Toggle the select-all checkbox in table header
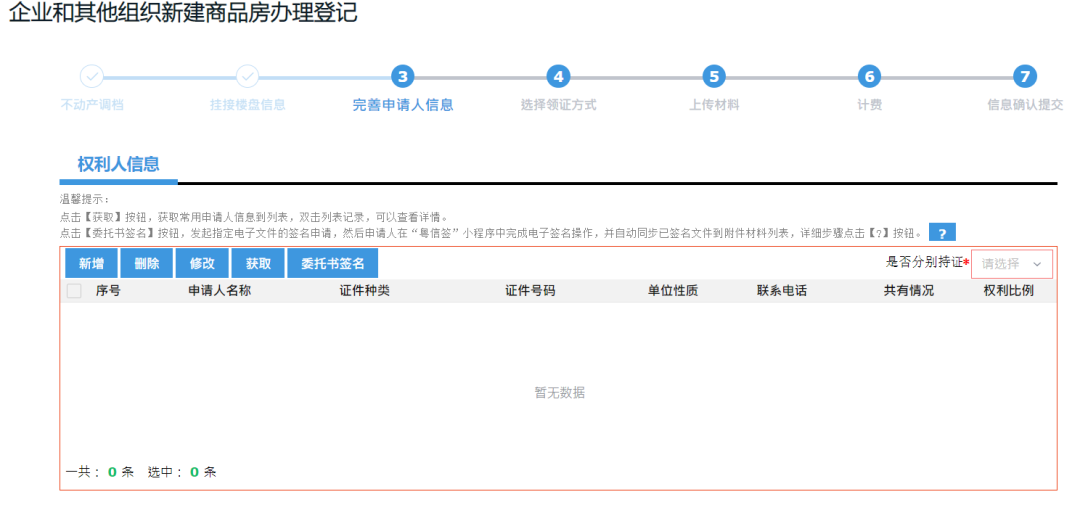Screen dimensions: 1080x505 pyautogui.click(x=74, y=291)
